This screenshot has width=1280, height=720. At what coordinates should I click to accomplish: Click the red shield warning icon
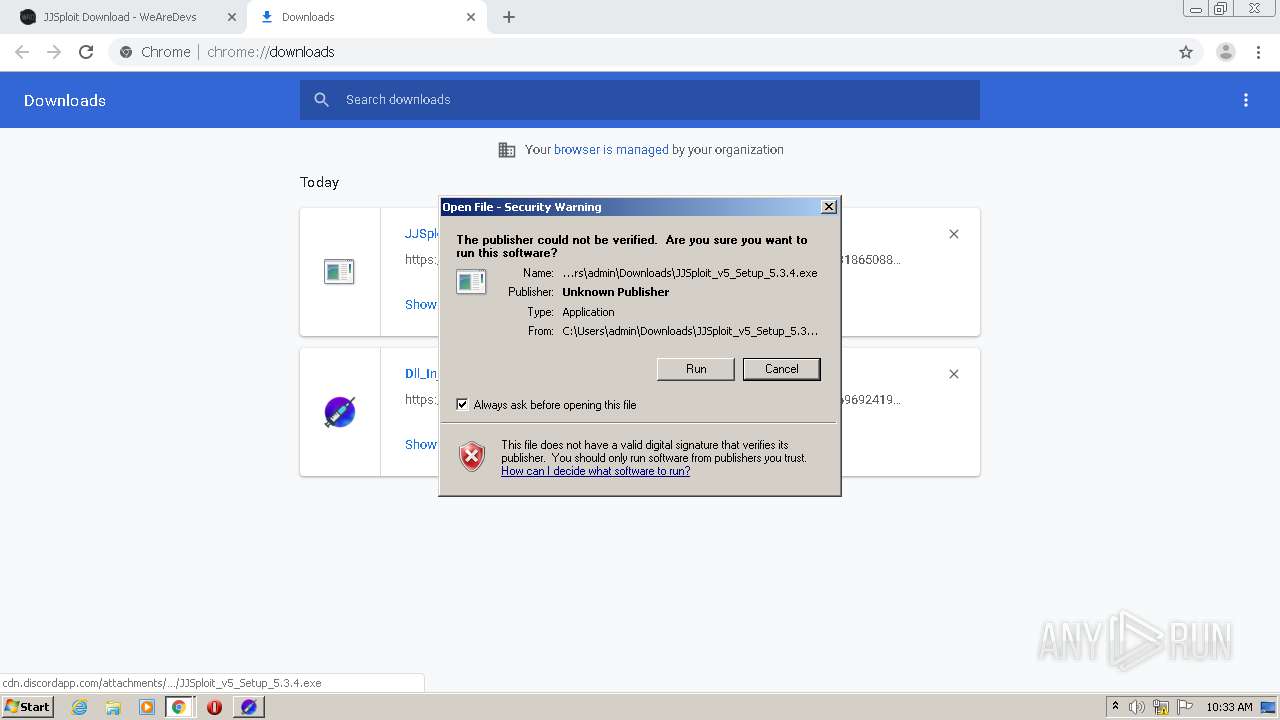[472, 457]
